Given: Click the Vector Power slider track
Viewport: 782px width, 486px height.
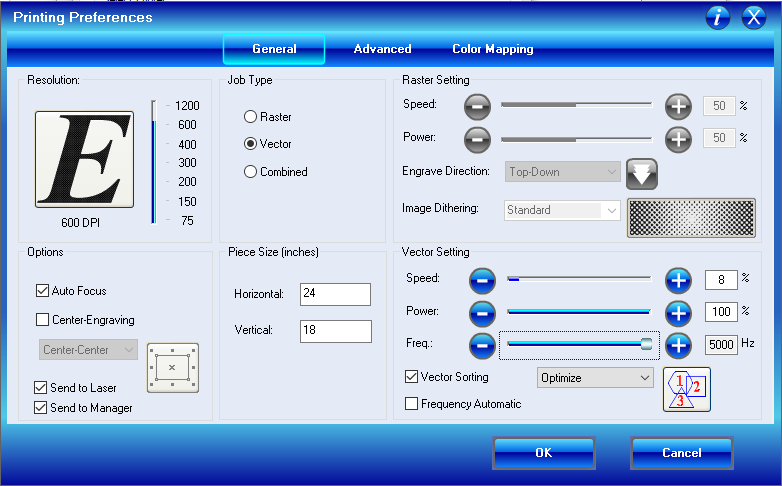Looking at the screenshot, I should 579,312.
